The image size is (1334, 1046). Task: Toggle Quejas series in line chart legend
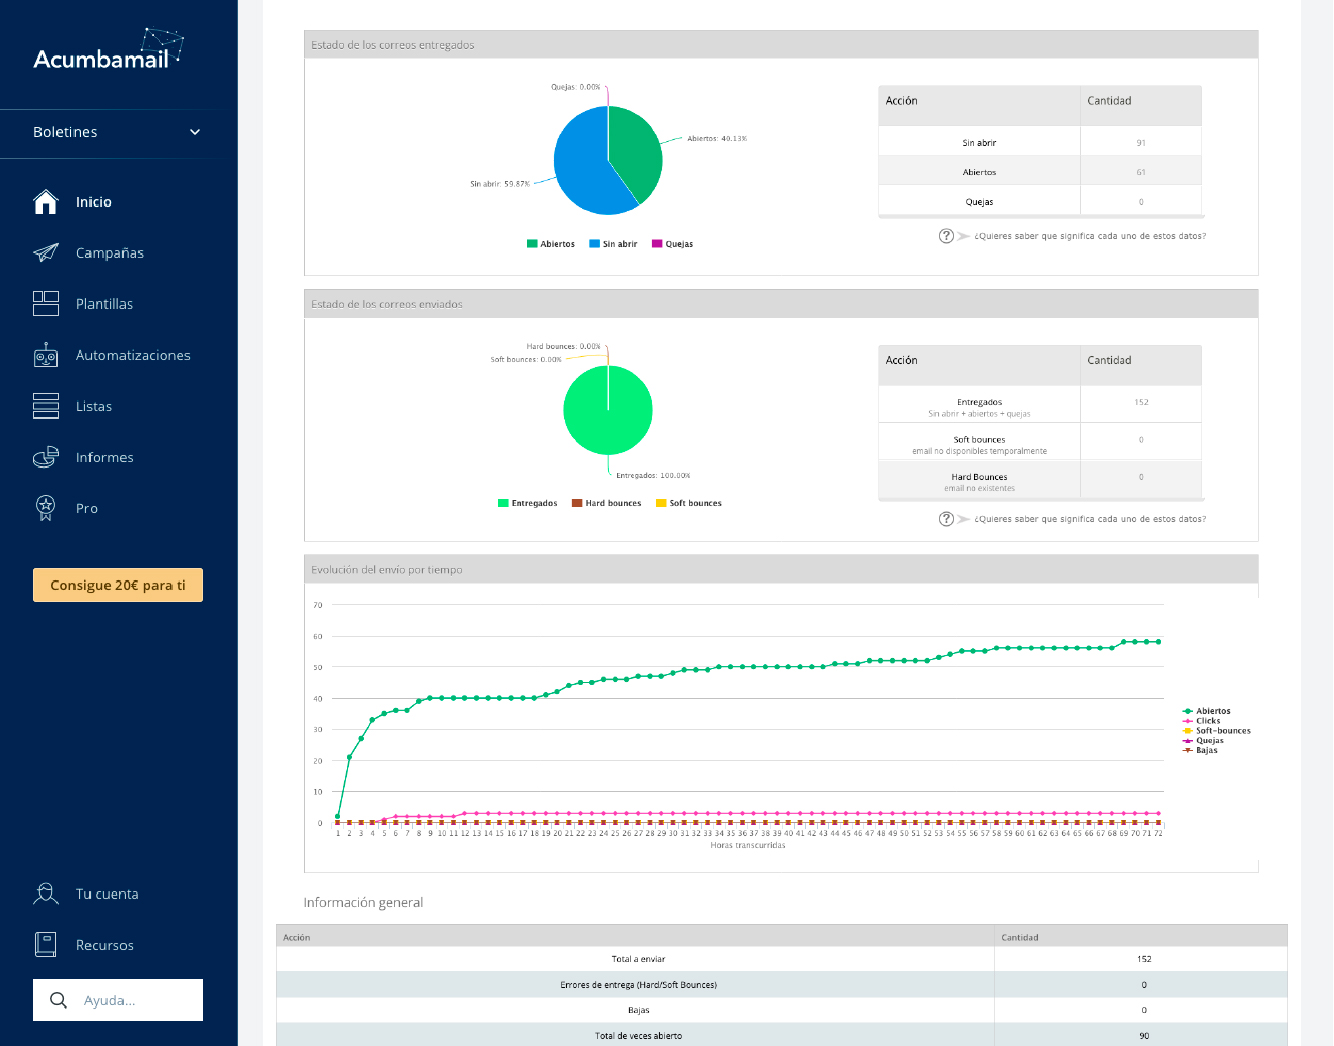tap(1203, 741)
